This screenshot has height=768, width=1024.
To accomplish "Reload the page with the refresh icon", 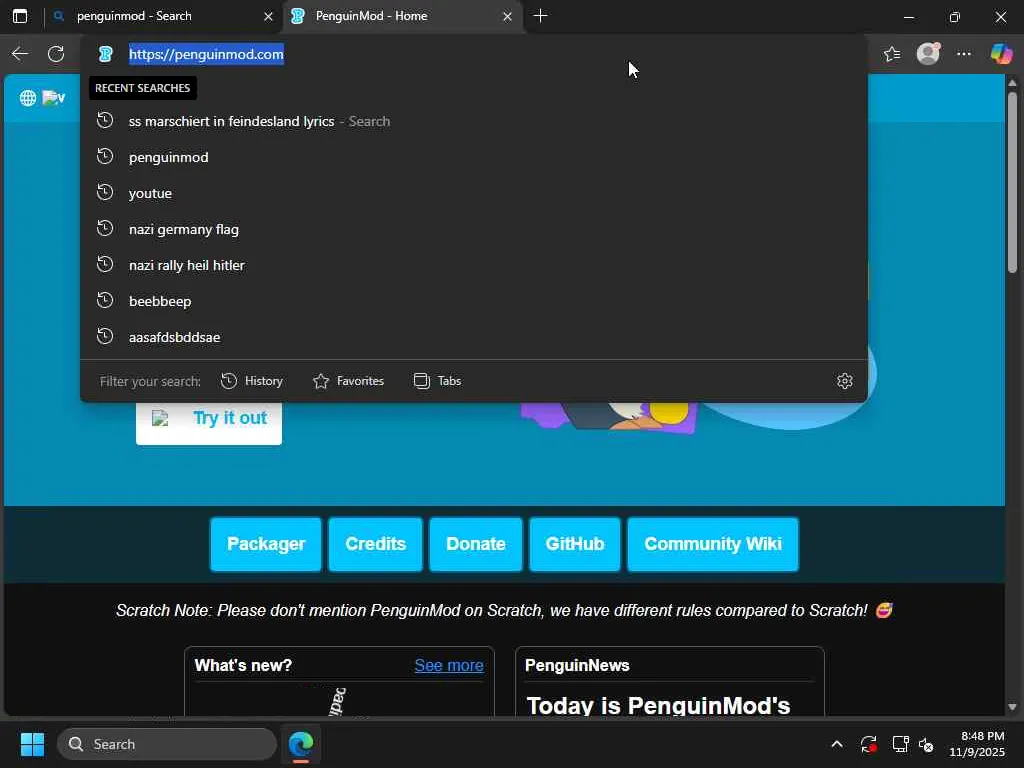I will pos(56,54).
